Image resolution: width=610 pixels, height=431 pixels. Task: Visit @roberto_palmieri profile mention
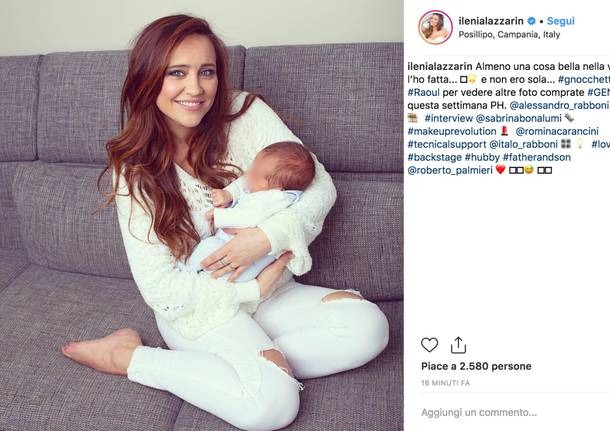450,170
